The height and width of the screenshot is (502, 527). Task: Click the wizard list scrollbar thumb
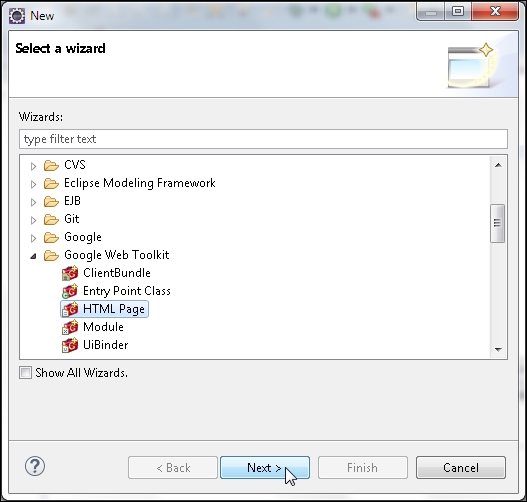[x=497, y=223]
